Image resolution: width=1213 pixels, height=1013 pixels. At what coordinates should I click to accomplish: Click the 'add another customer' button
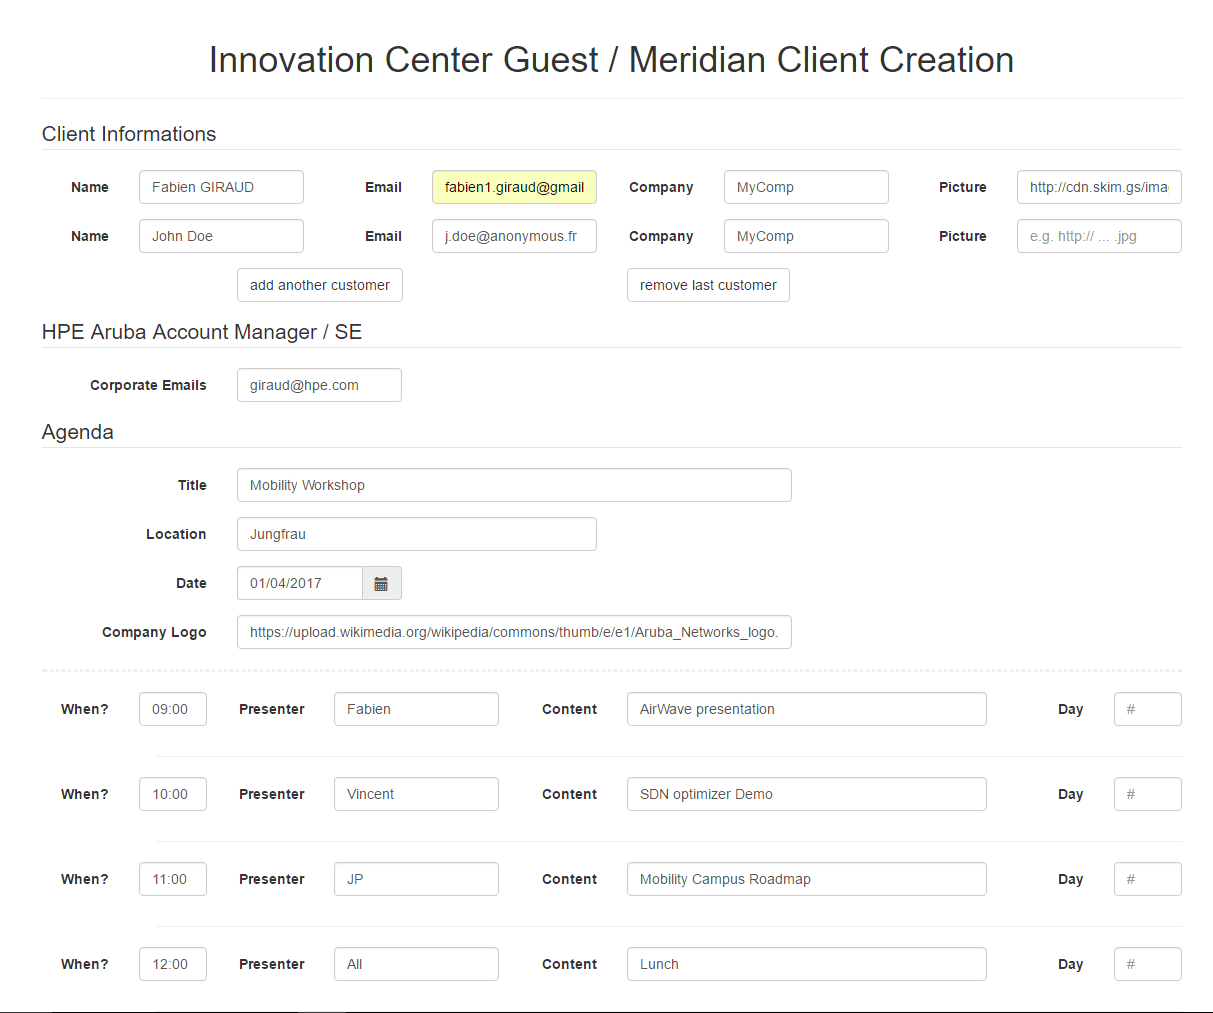coord(320,285)
